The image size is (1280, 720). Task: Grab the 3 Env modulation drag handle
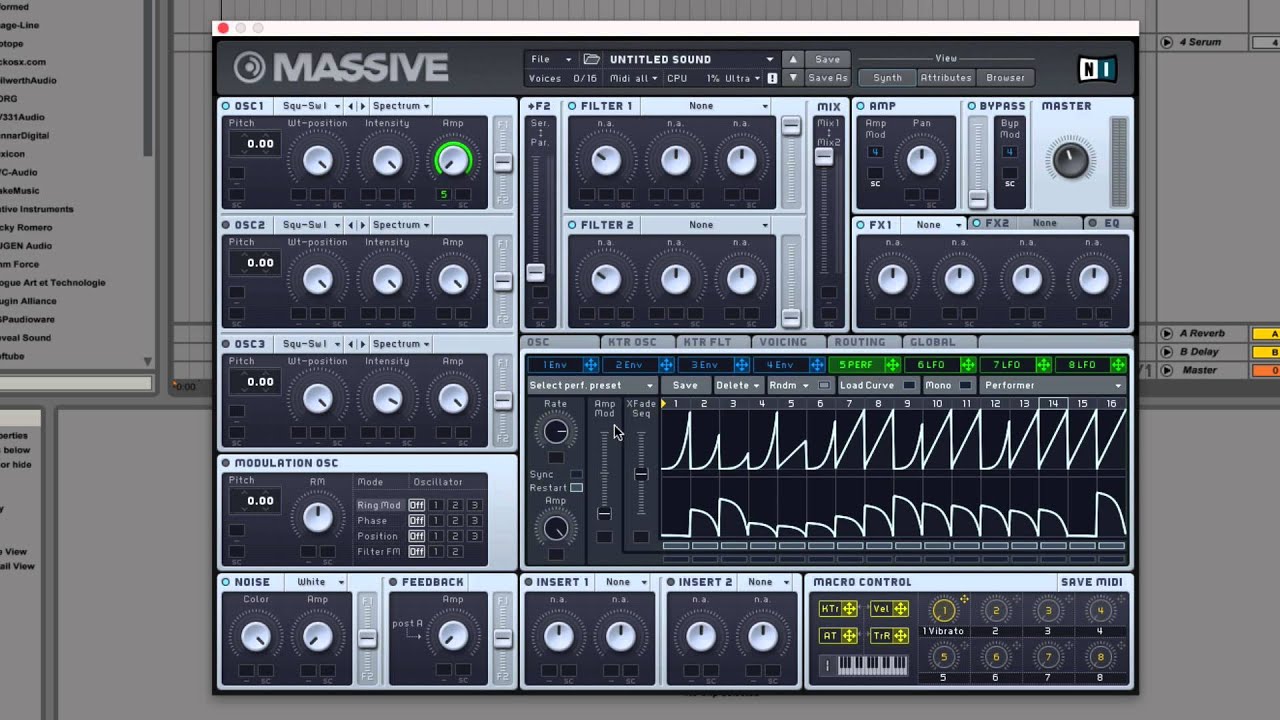(x=741, y=365)
